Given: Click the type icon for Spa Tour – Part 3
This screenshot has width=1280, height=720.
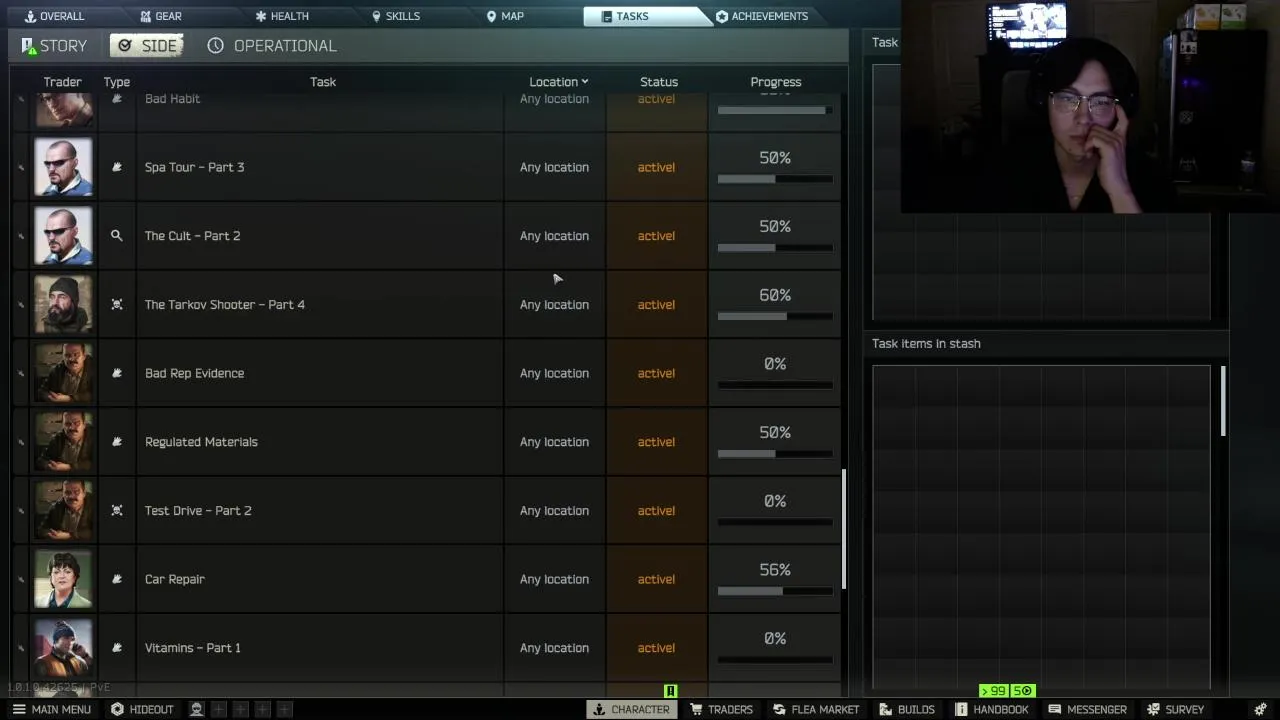Looking at the screenshot, I should point(117,167).
